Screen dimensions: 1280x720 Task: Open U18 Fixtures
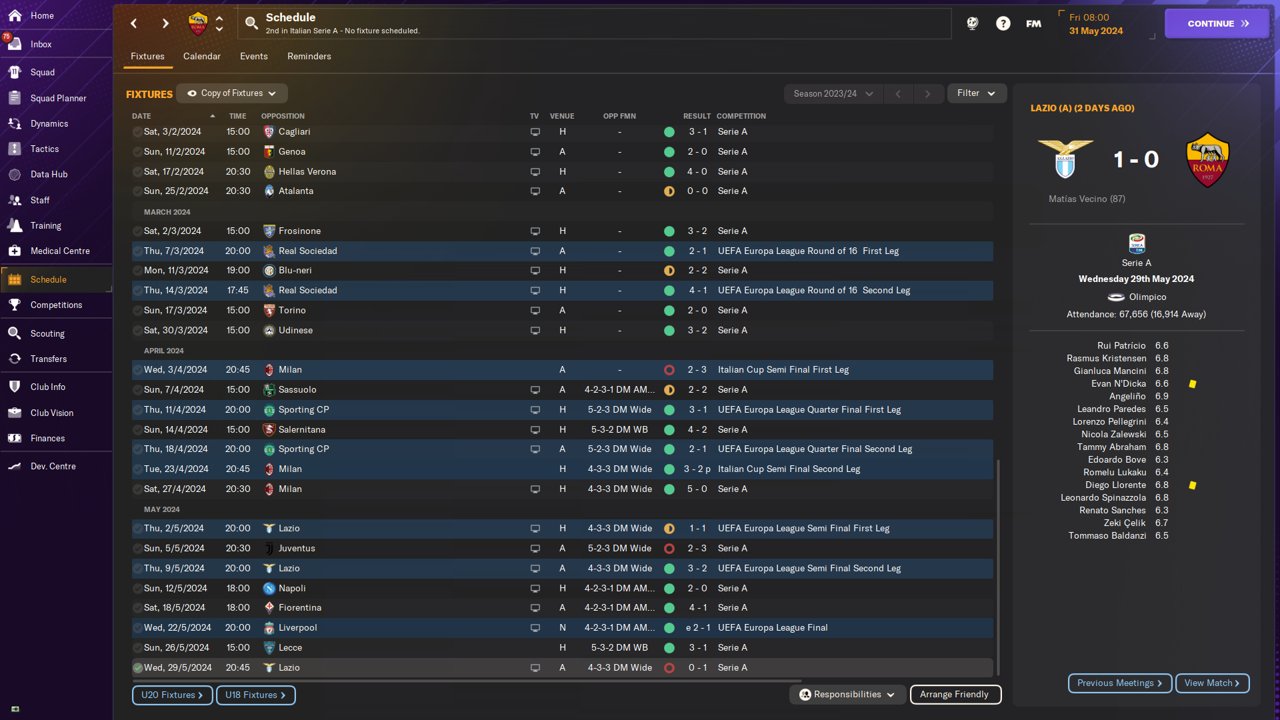tap(256, 695)
